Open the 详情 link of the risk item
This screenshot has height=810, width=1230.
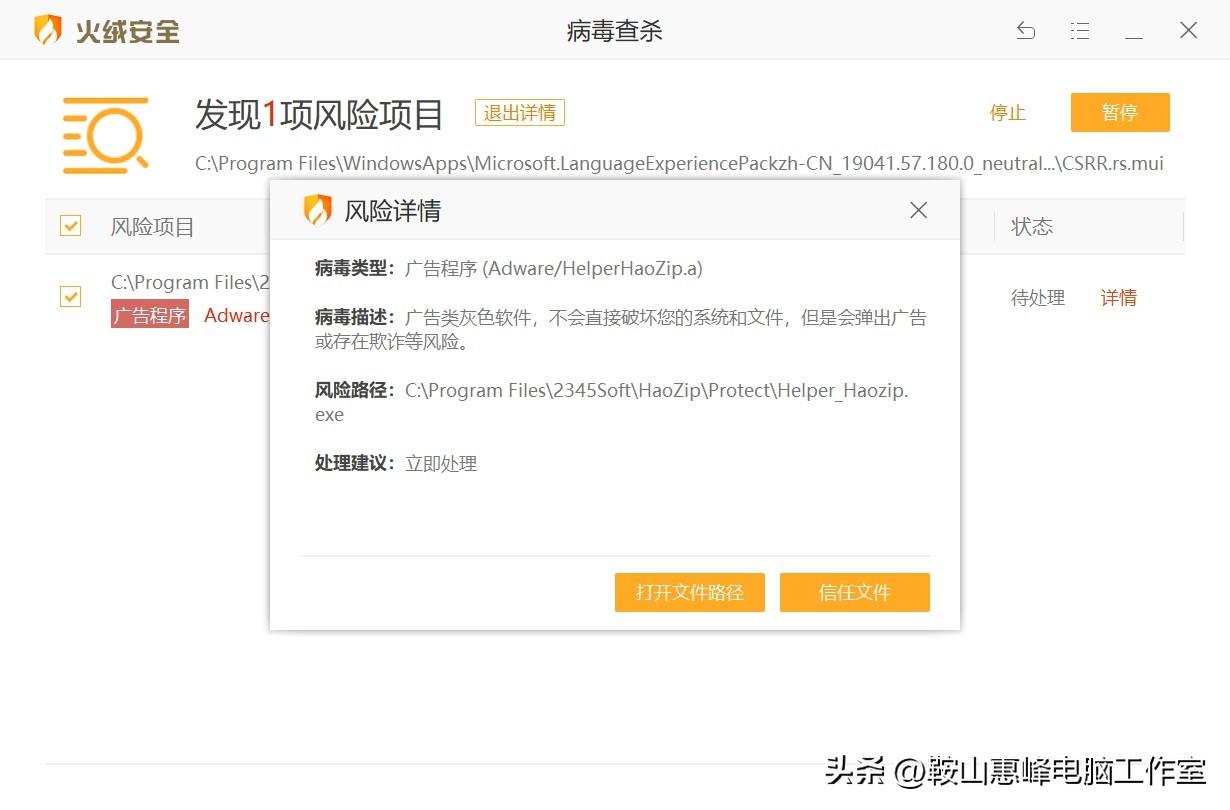(1119, 298)
